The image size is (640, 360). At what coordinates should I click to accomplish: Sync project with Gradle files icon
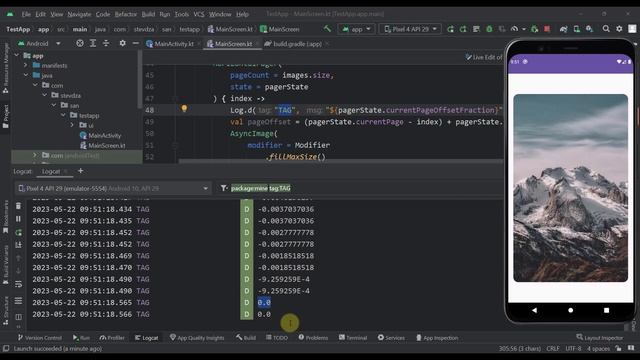[563, 29]
